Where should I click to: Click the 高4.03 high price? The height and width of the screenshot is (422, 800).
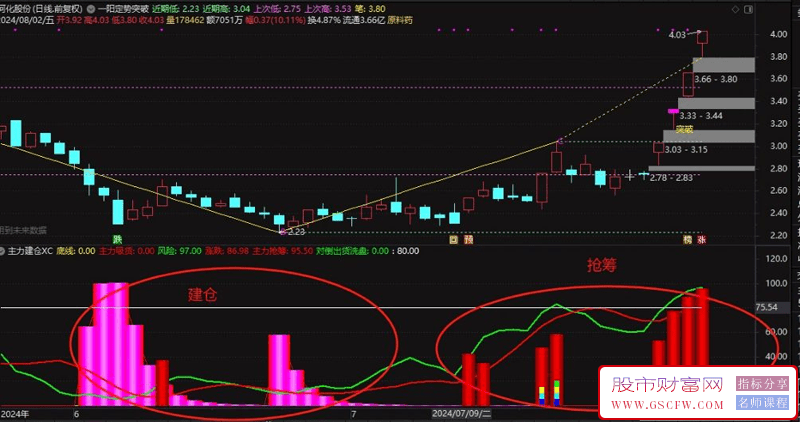98,20
